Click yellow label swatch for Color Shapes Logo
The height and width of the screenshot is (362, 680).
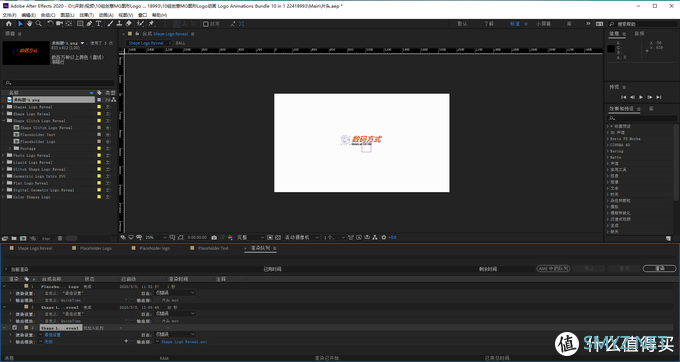pos(99,197)
